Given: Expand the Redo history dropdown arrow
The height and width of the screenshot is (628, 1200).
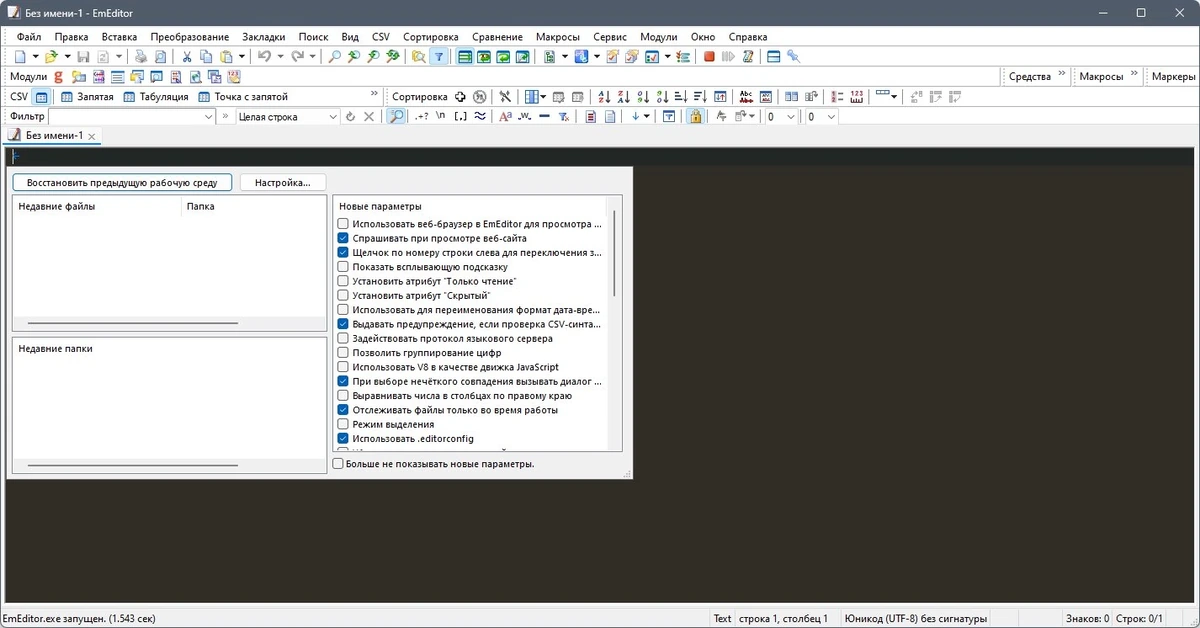Looking at the screenshot, I should click(x=312, y=57).
